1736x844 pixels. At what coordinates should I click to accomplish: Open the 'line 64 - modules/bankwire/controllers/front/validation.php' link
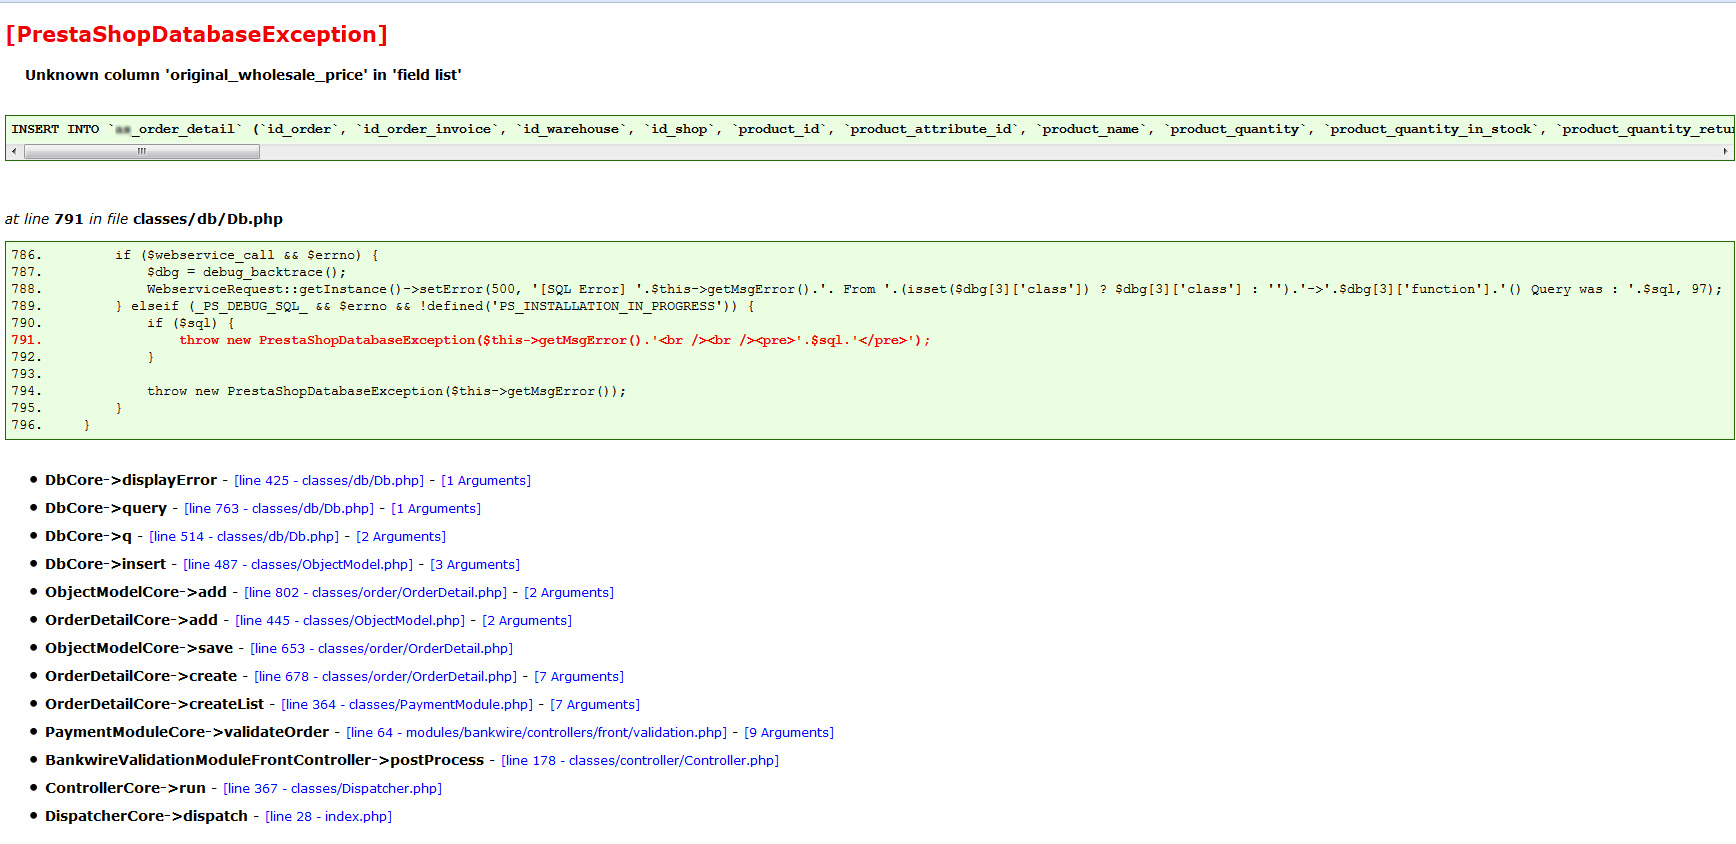pos(537,733)
